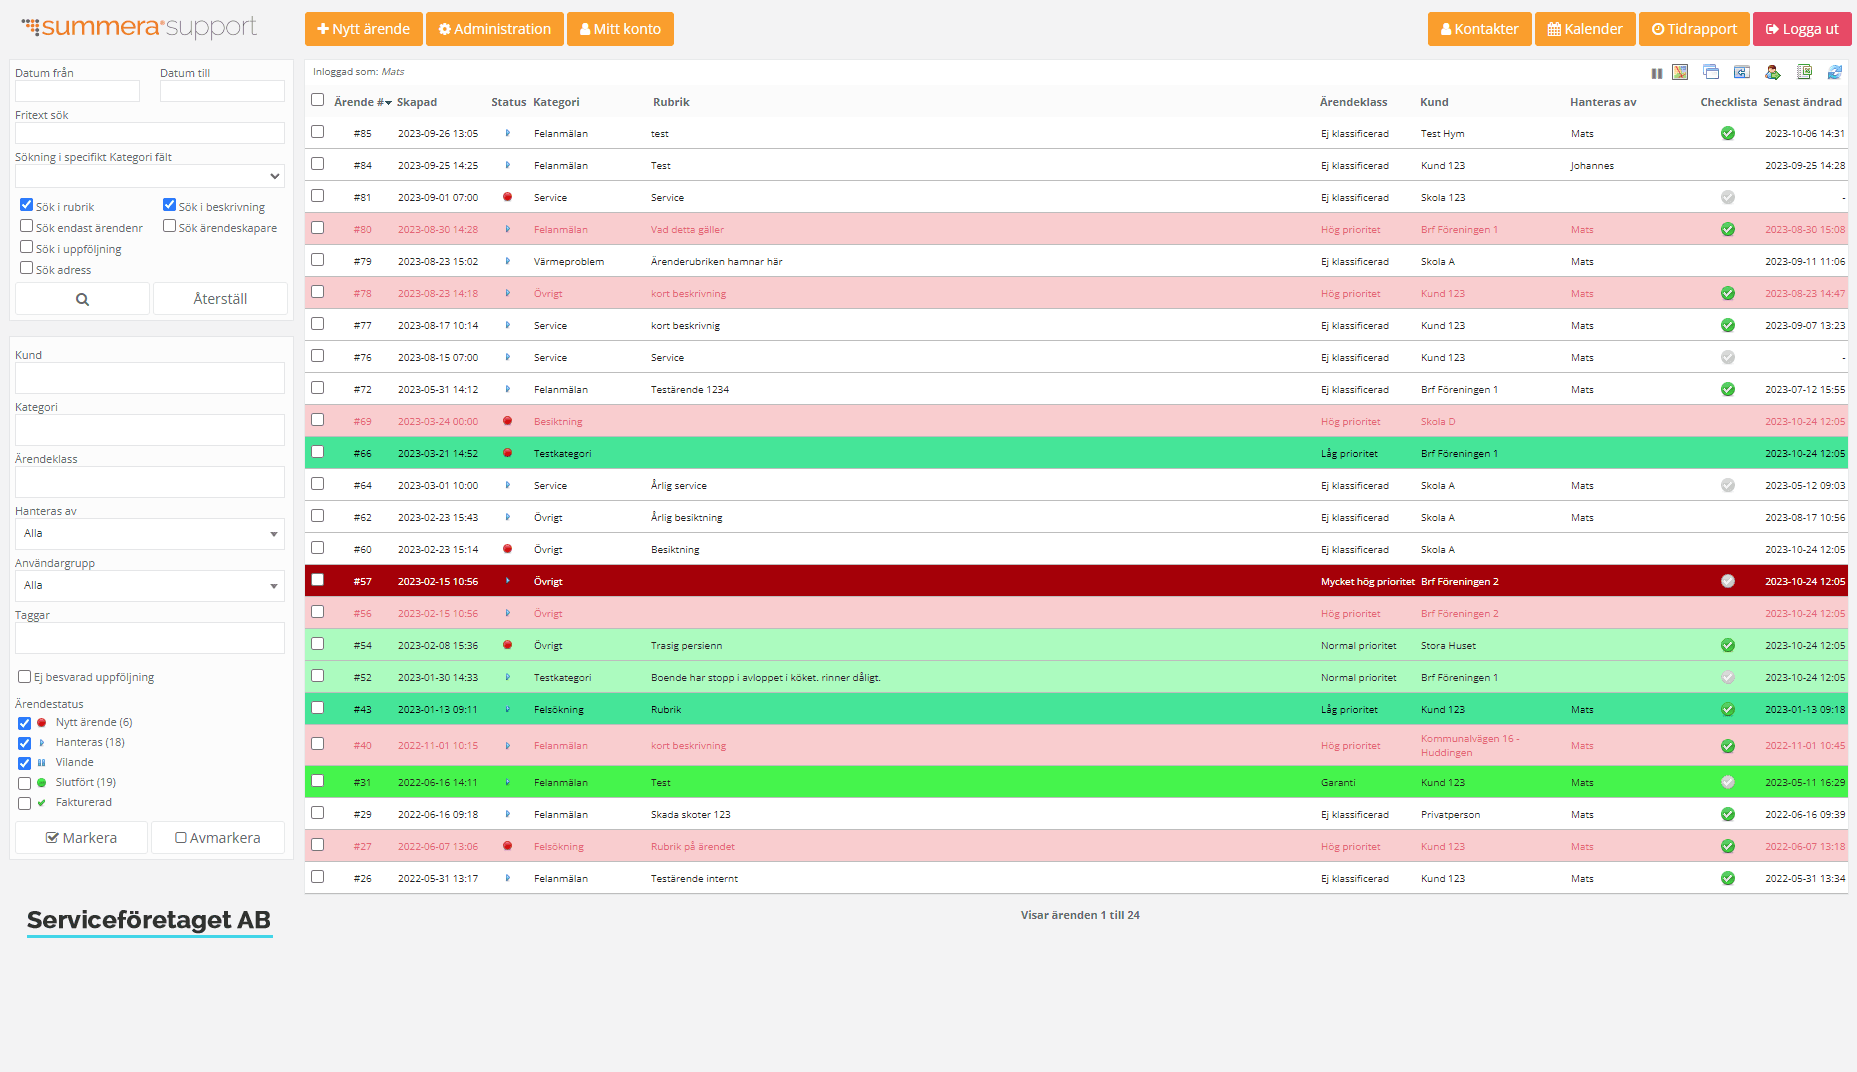Open 'Mitt konto' menu
1857x1072 pixels.
[620, 29]
